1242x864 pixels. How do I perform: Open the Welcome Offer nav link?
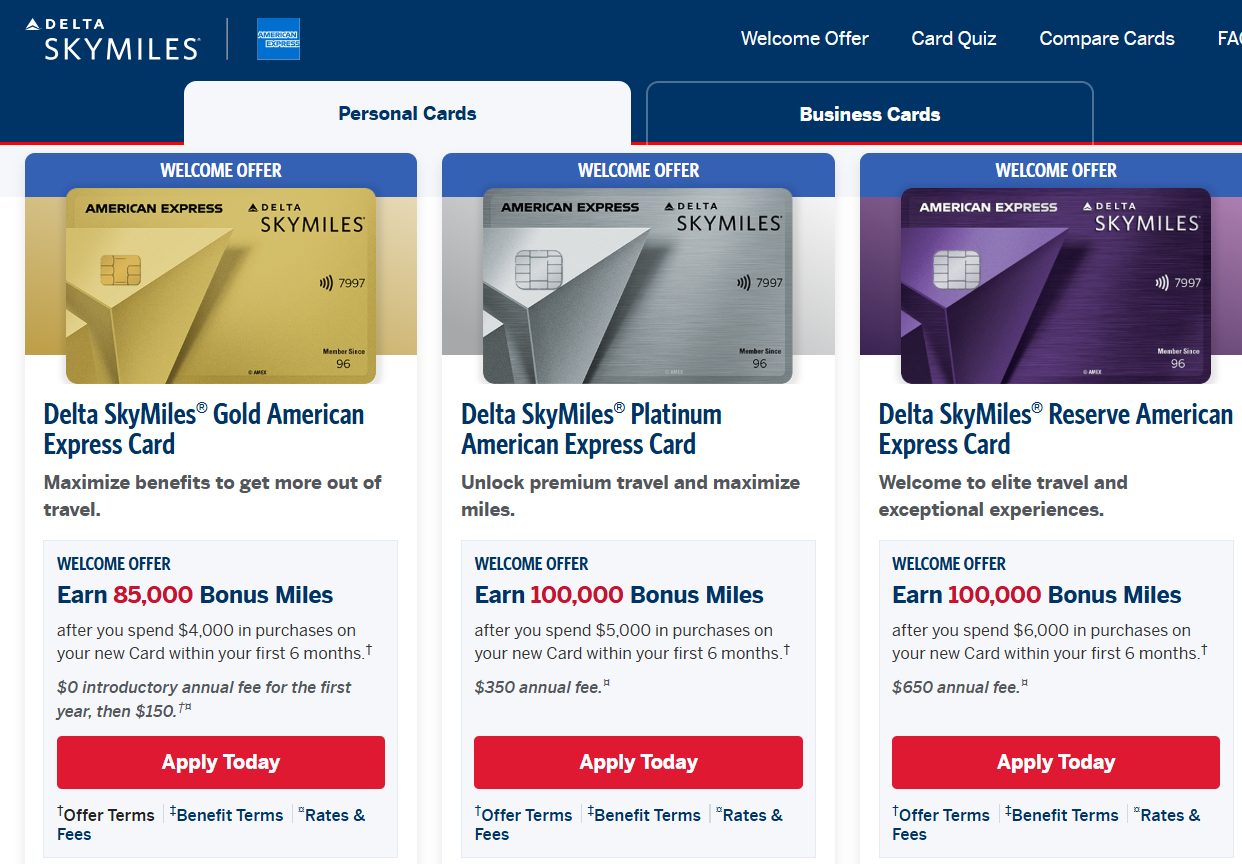click(804, 39)
